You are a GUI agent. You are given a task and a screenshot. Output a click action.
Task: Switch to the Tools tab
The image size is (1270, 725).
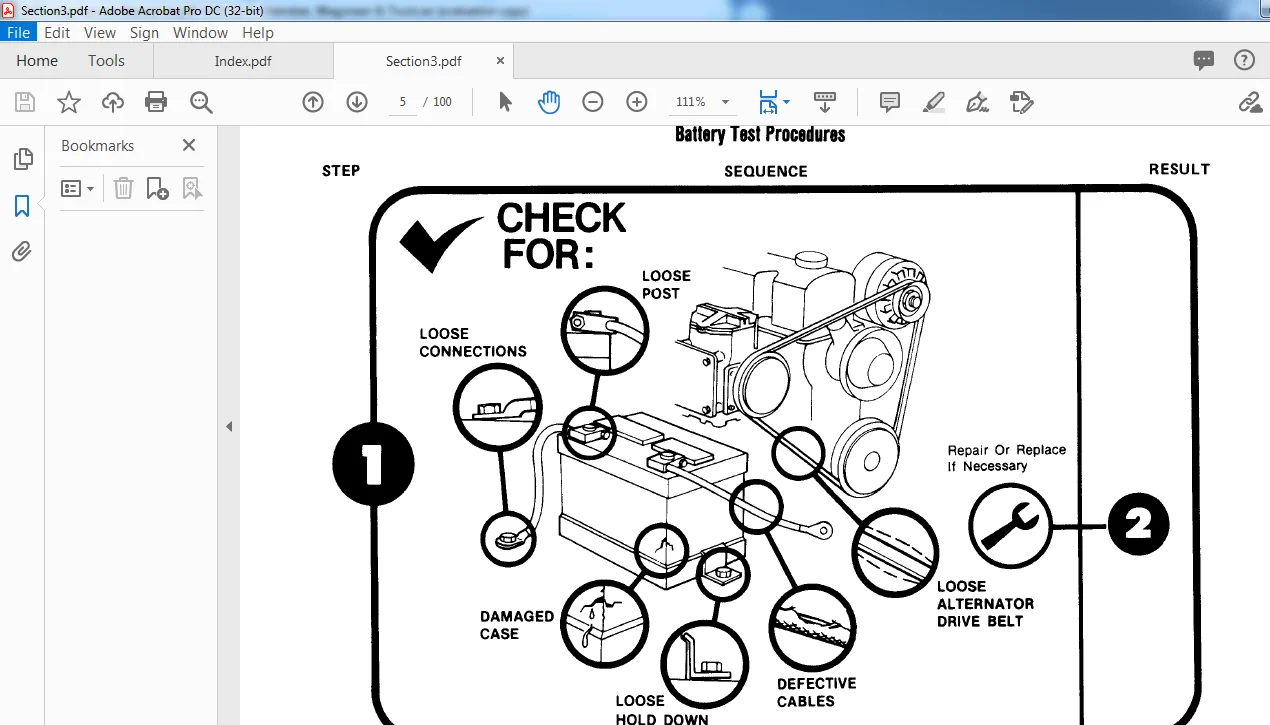(x=106, y=61)
